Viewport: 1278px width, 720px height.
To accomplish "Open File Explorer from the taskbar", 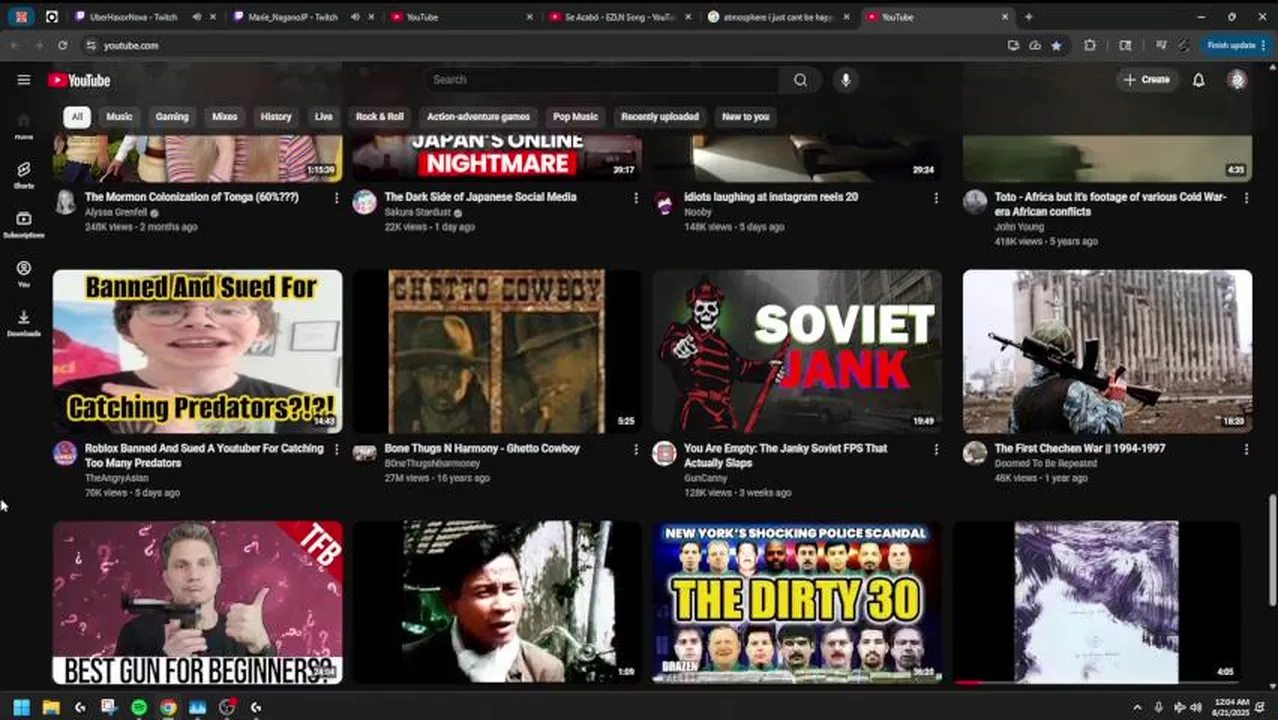I will 51,707.
